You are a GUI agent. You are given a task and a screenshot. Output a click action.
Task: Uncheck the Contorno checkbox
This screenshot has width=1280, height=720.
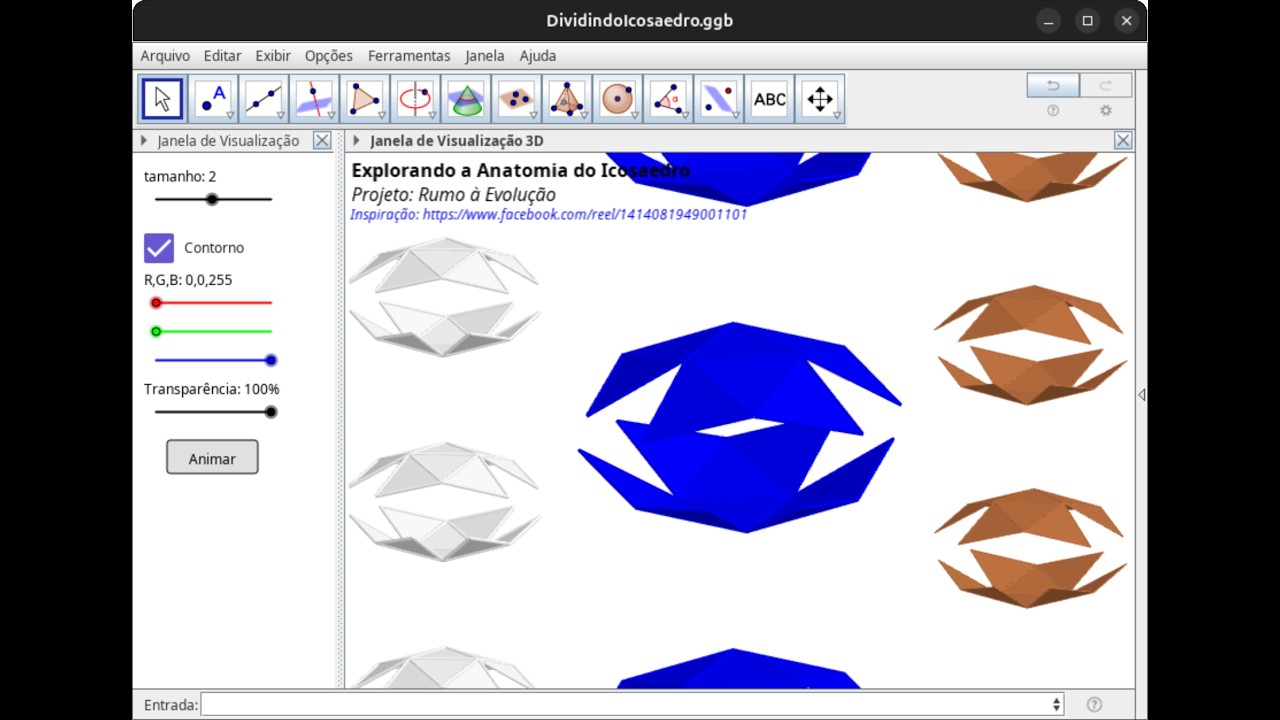click(x=159, y=247)
